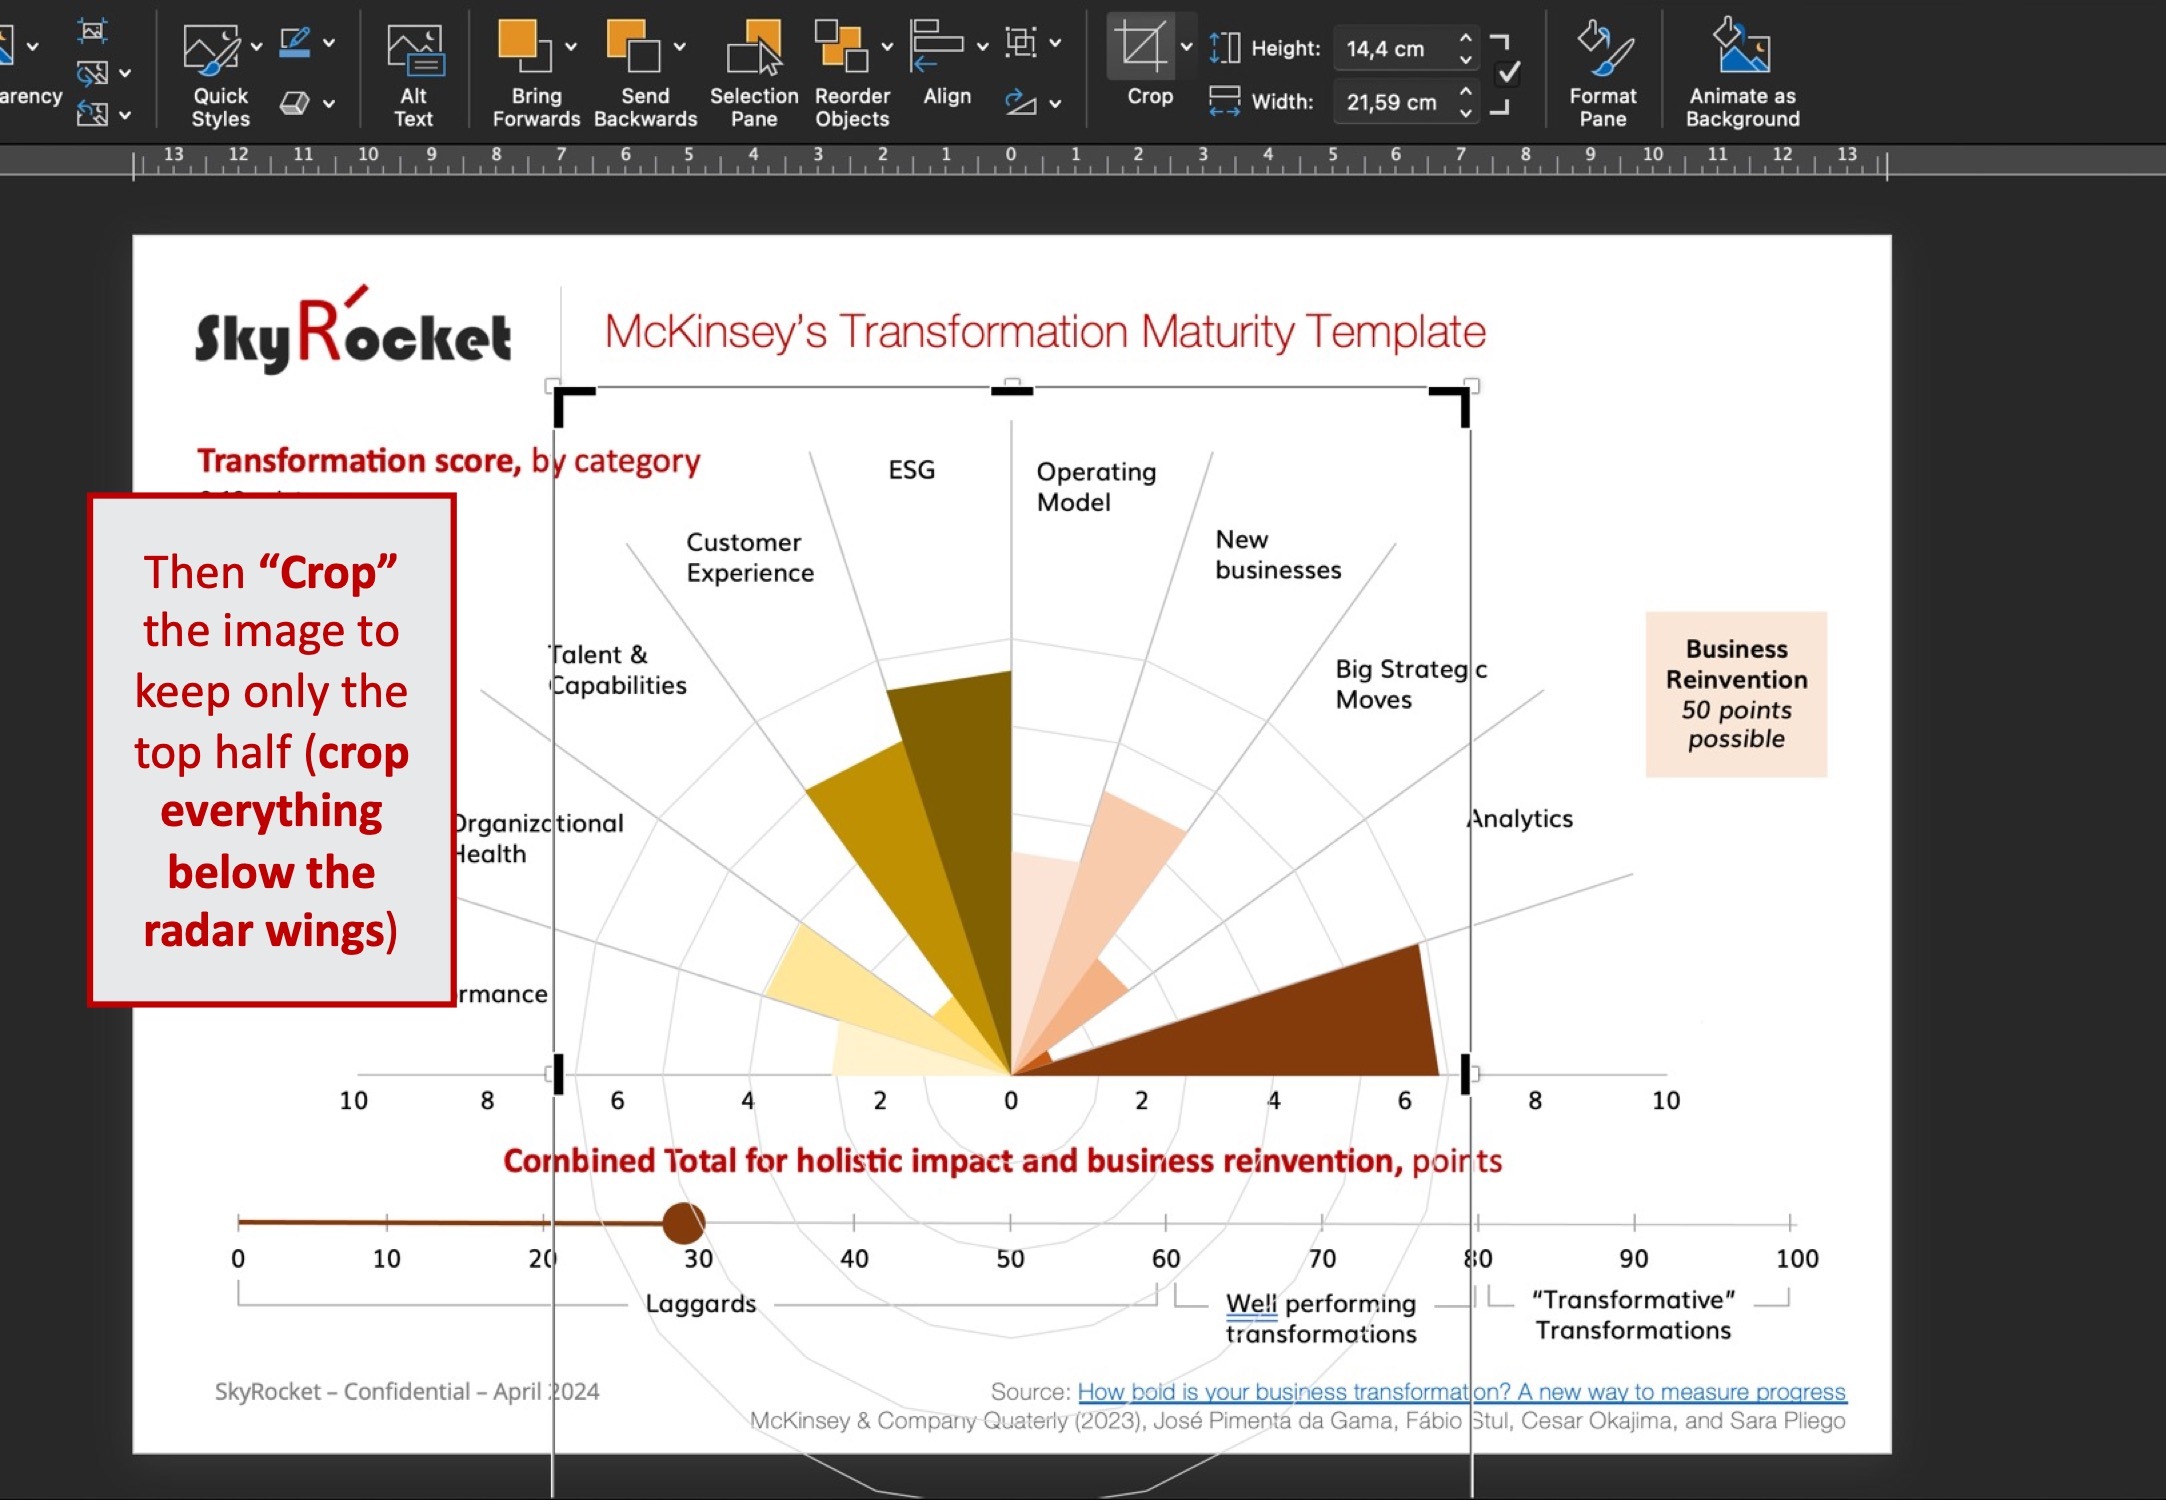This screenshot has height=1500, width=2166.
Task: Decrease Height with the down stepper
Action: (1465, 59)
